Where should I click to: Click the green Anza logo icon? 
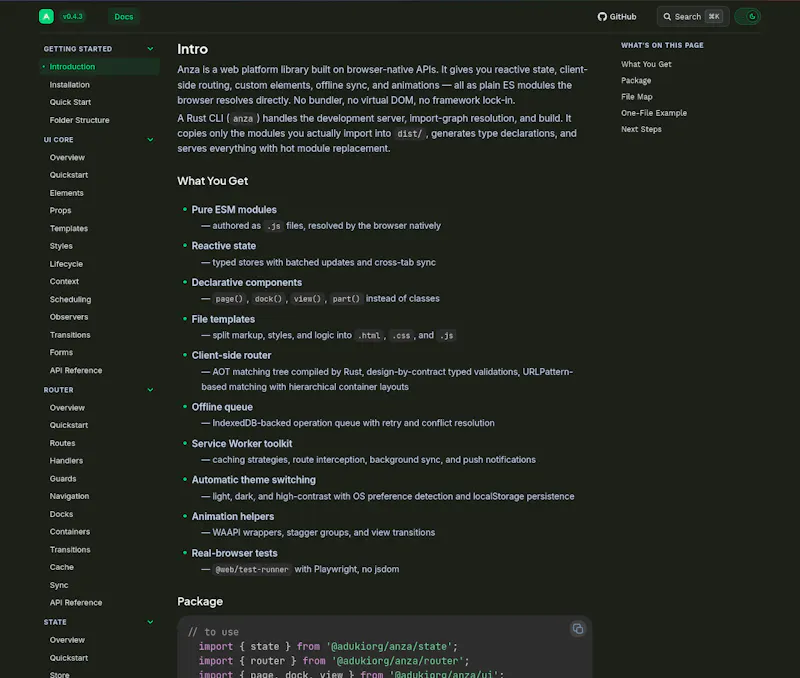point(46,16)
